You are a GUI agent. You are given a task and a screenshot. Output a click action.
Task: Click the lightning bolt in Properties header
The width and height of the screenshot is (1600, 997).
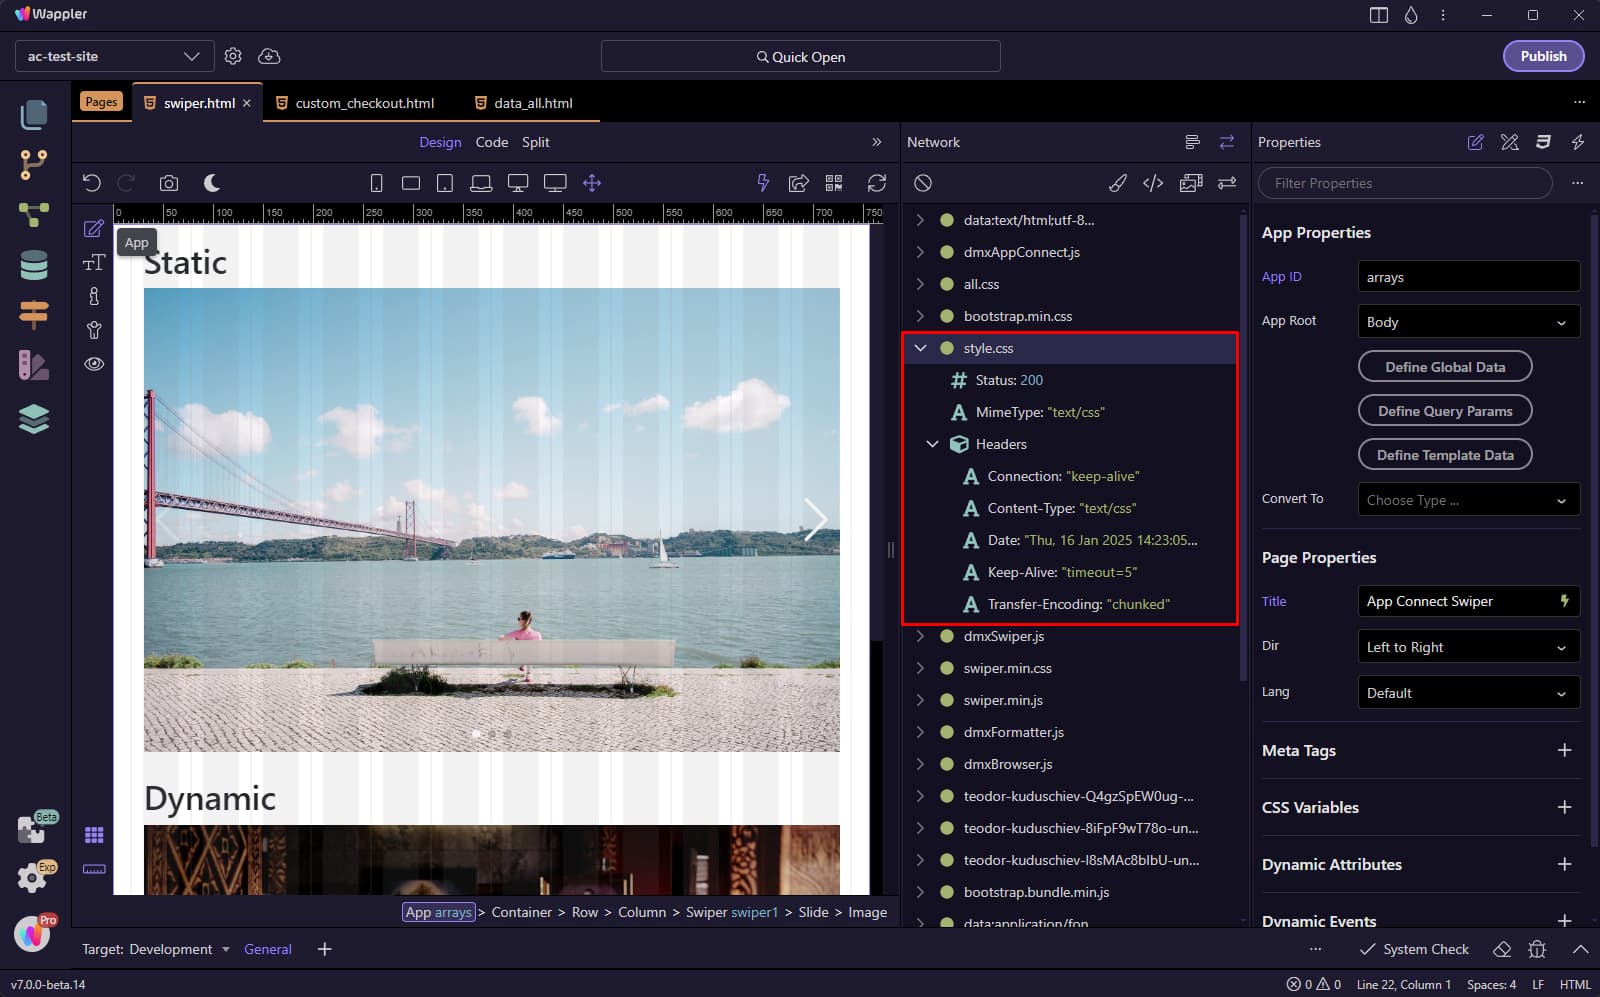click(1578, 142)
